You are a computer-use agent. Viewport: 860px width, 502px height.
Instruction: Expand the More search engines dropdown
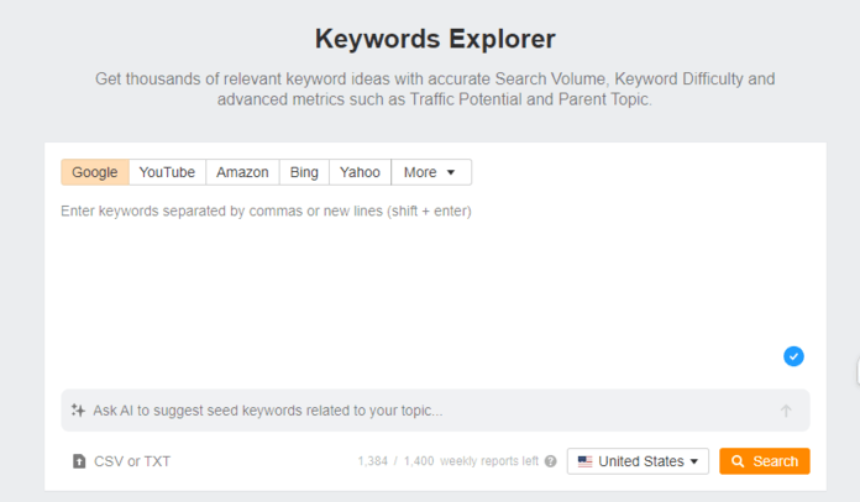(431, 172)
